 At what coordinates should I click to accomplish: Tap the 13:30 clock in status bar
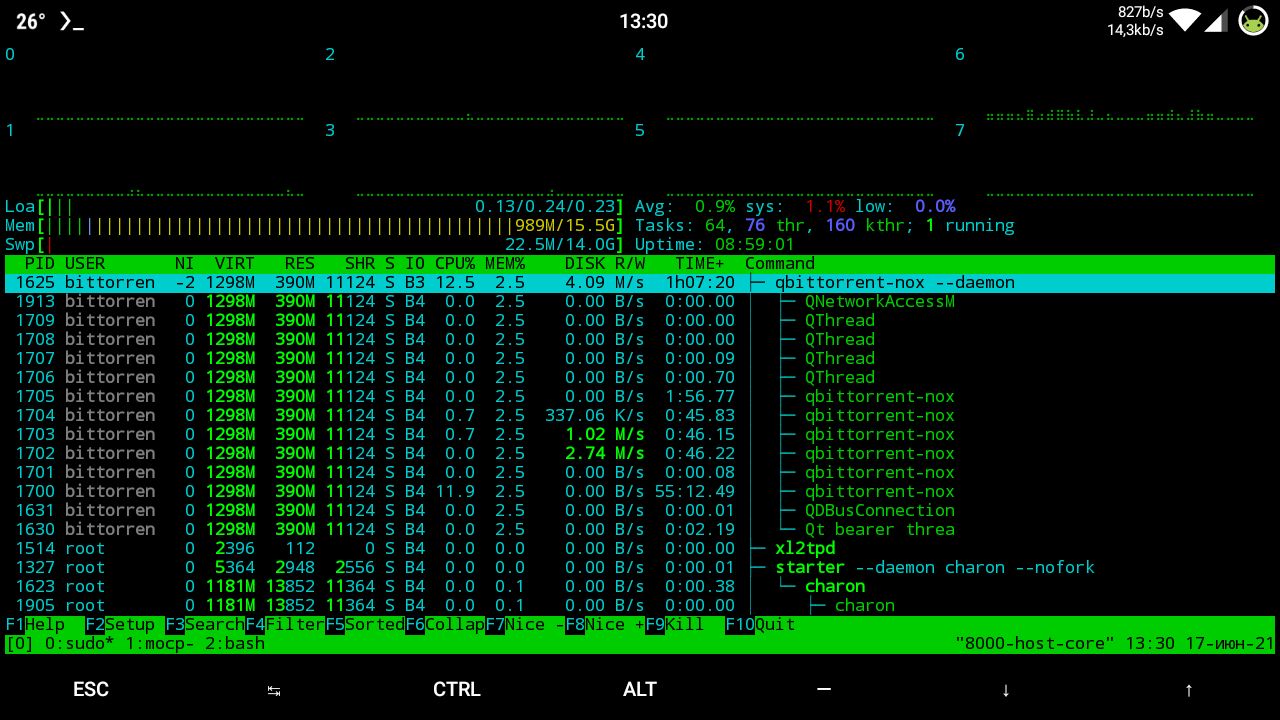[x=643, y=21]
